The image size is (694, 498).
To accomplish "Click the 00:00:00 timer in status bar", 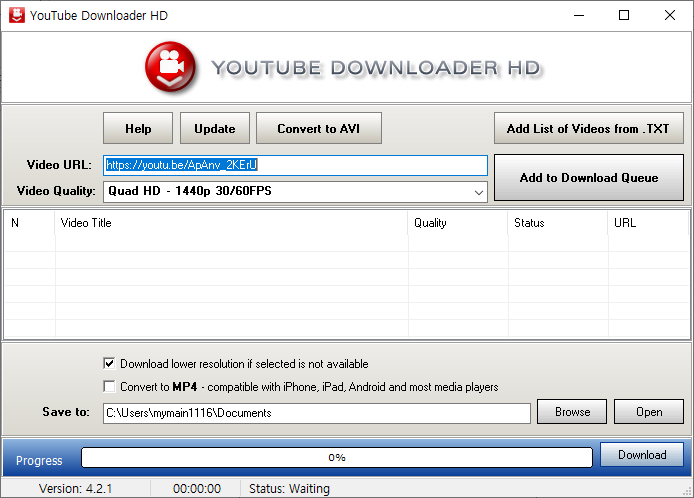I will pos(197,489).
